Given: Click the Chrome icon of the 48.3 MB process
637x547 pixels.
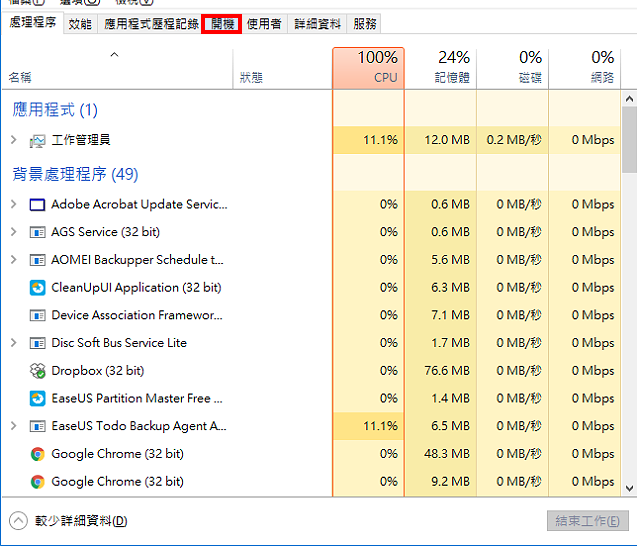Looking at the screenshot, I should [x=37, y=454].
